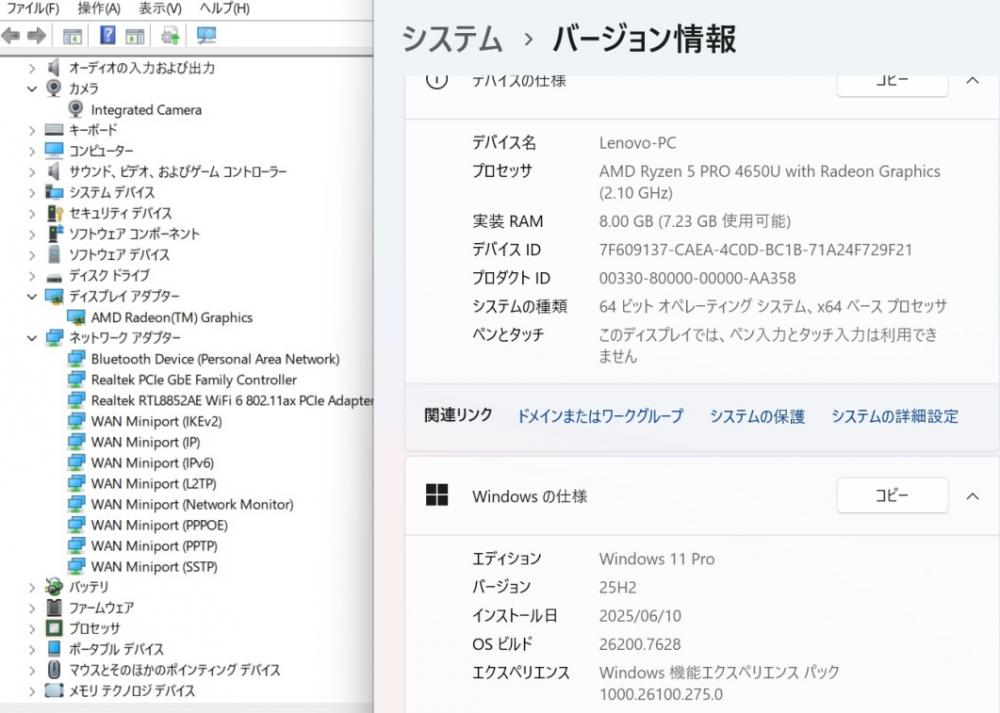Open the ドメインまたはワークグループ link
This screenshot has width=1000, height=713.
[x=600, y=416]
